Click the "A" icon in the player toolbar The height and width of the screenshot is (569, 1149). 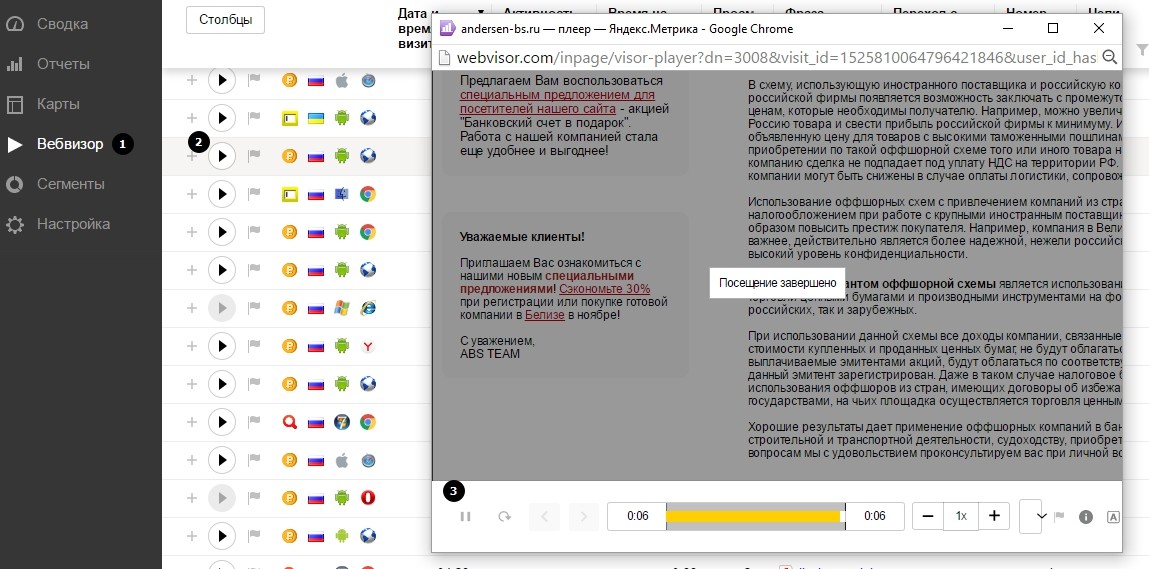pyautogui.click(x=1113, y=517)
